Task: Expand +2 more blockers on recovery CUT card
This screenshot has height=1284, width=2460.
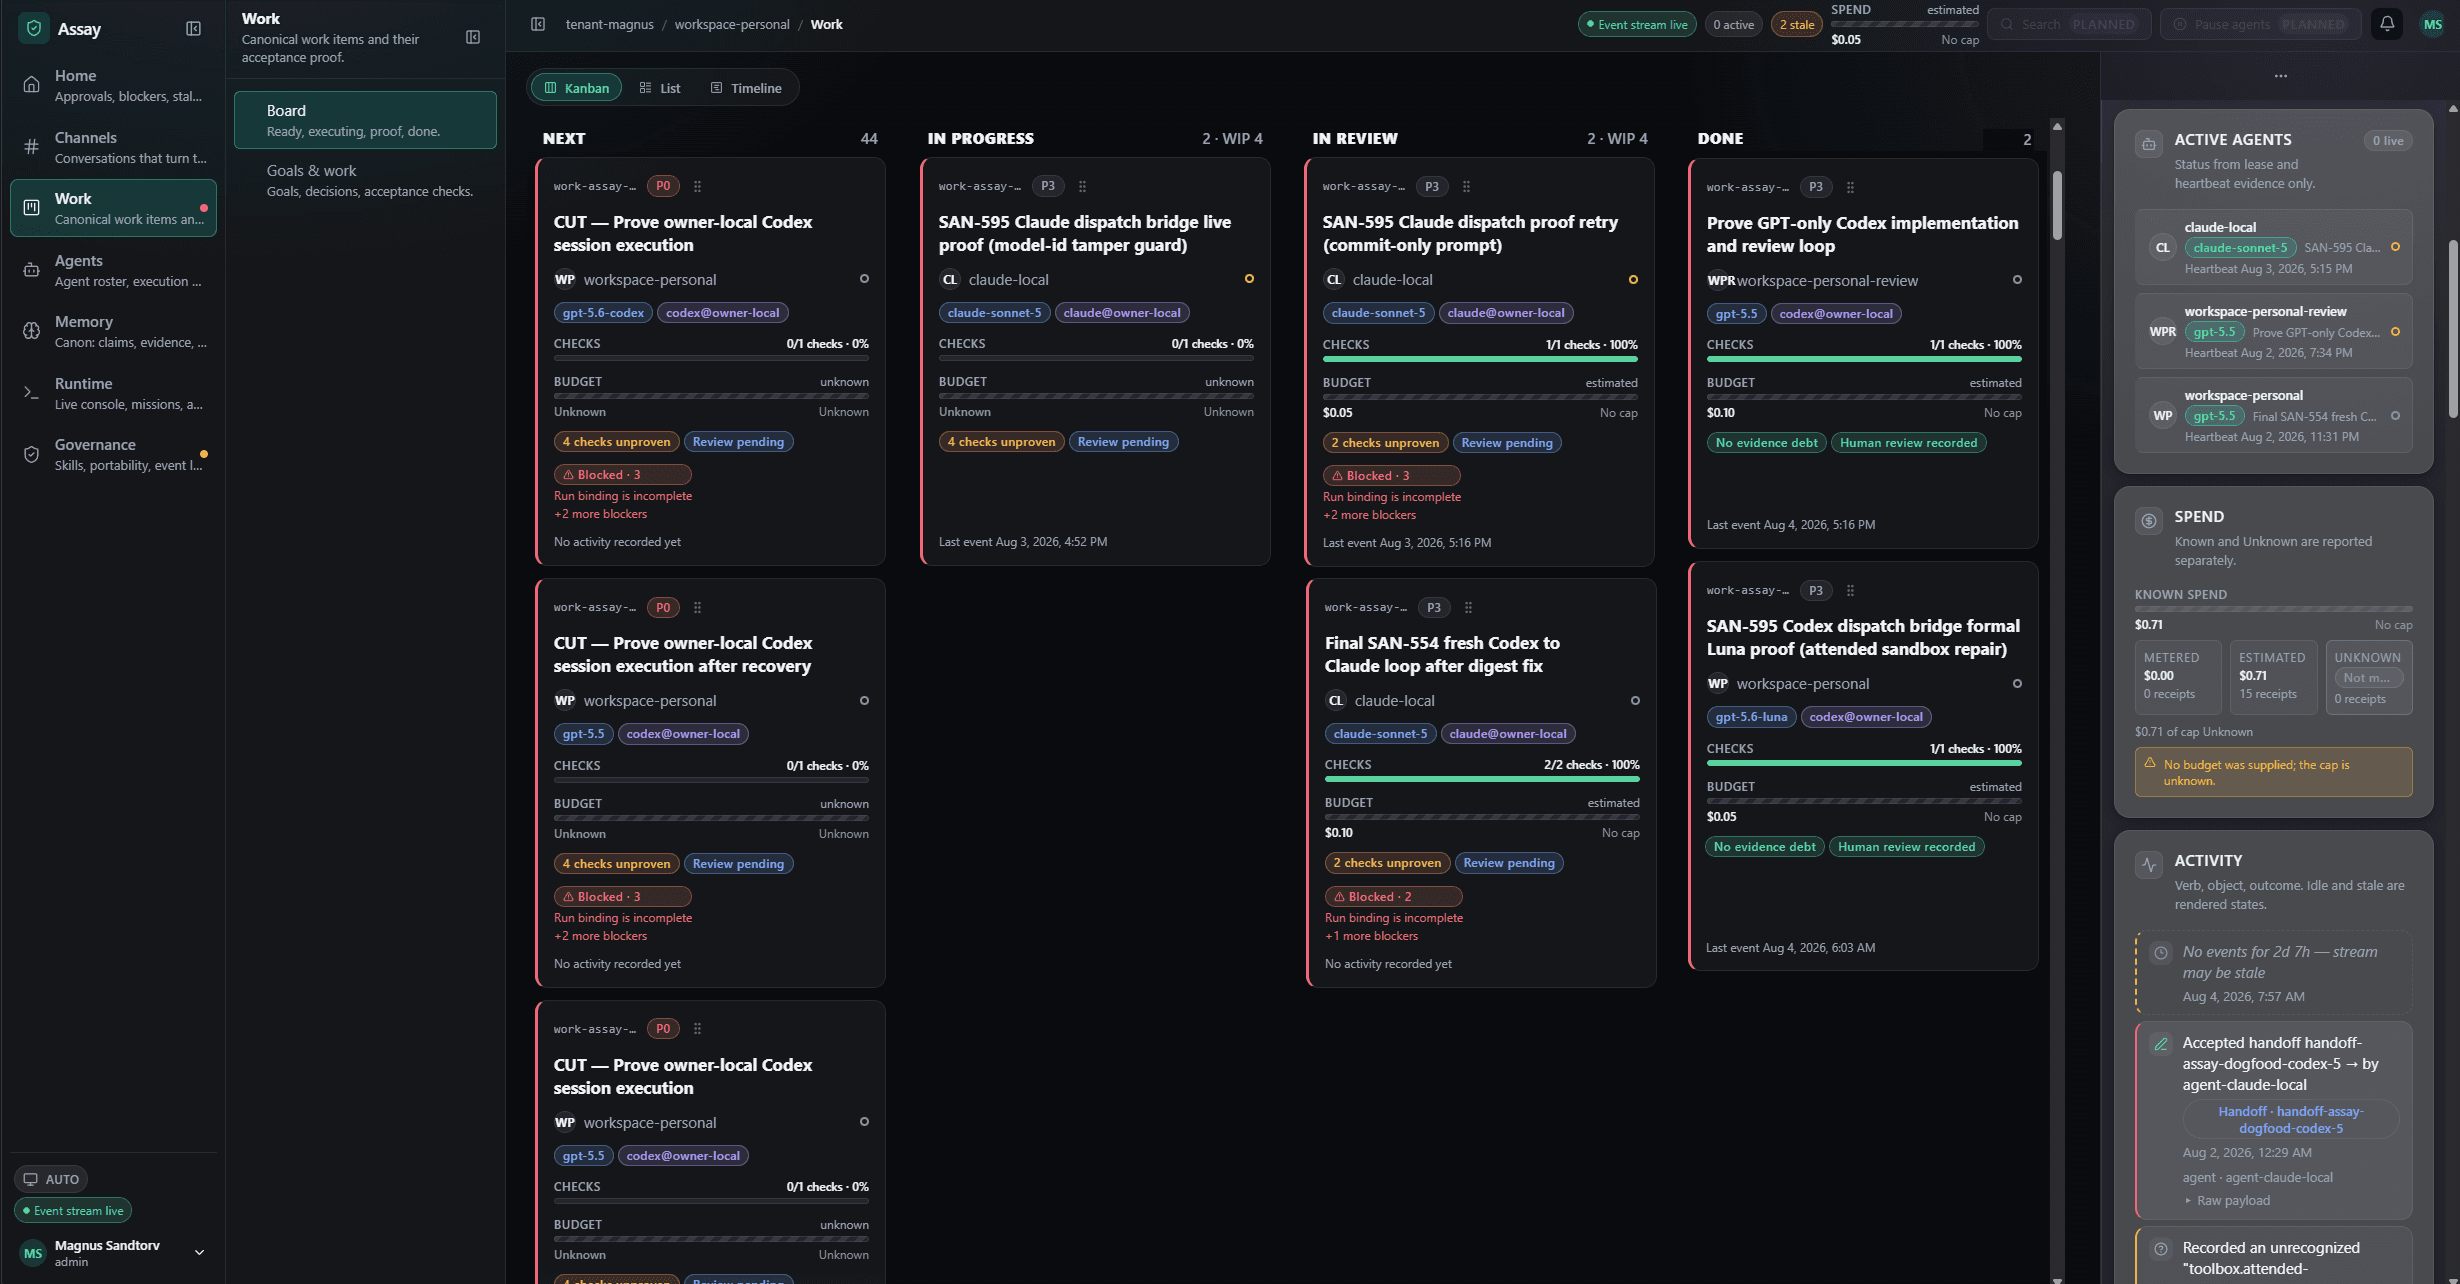Action: tap(601, 936)
